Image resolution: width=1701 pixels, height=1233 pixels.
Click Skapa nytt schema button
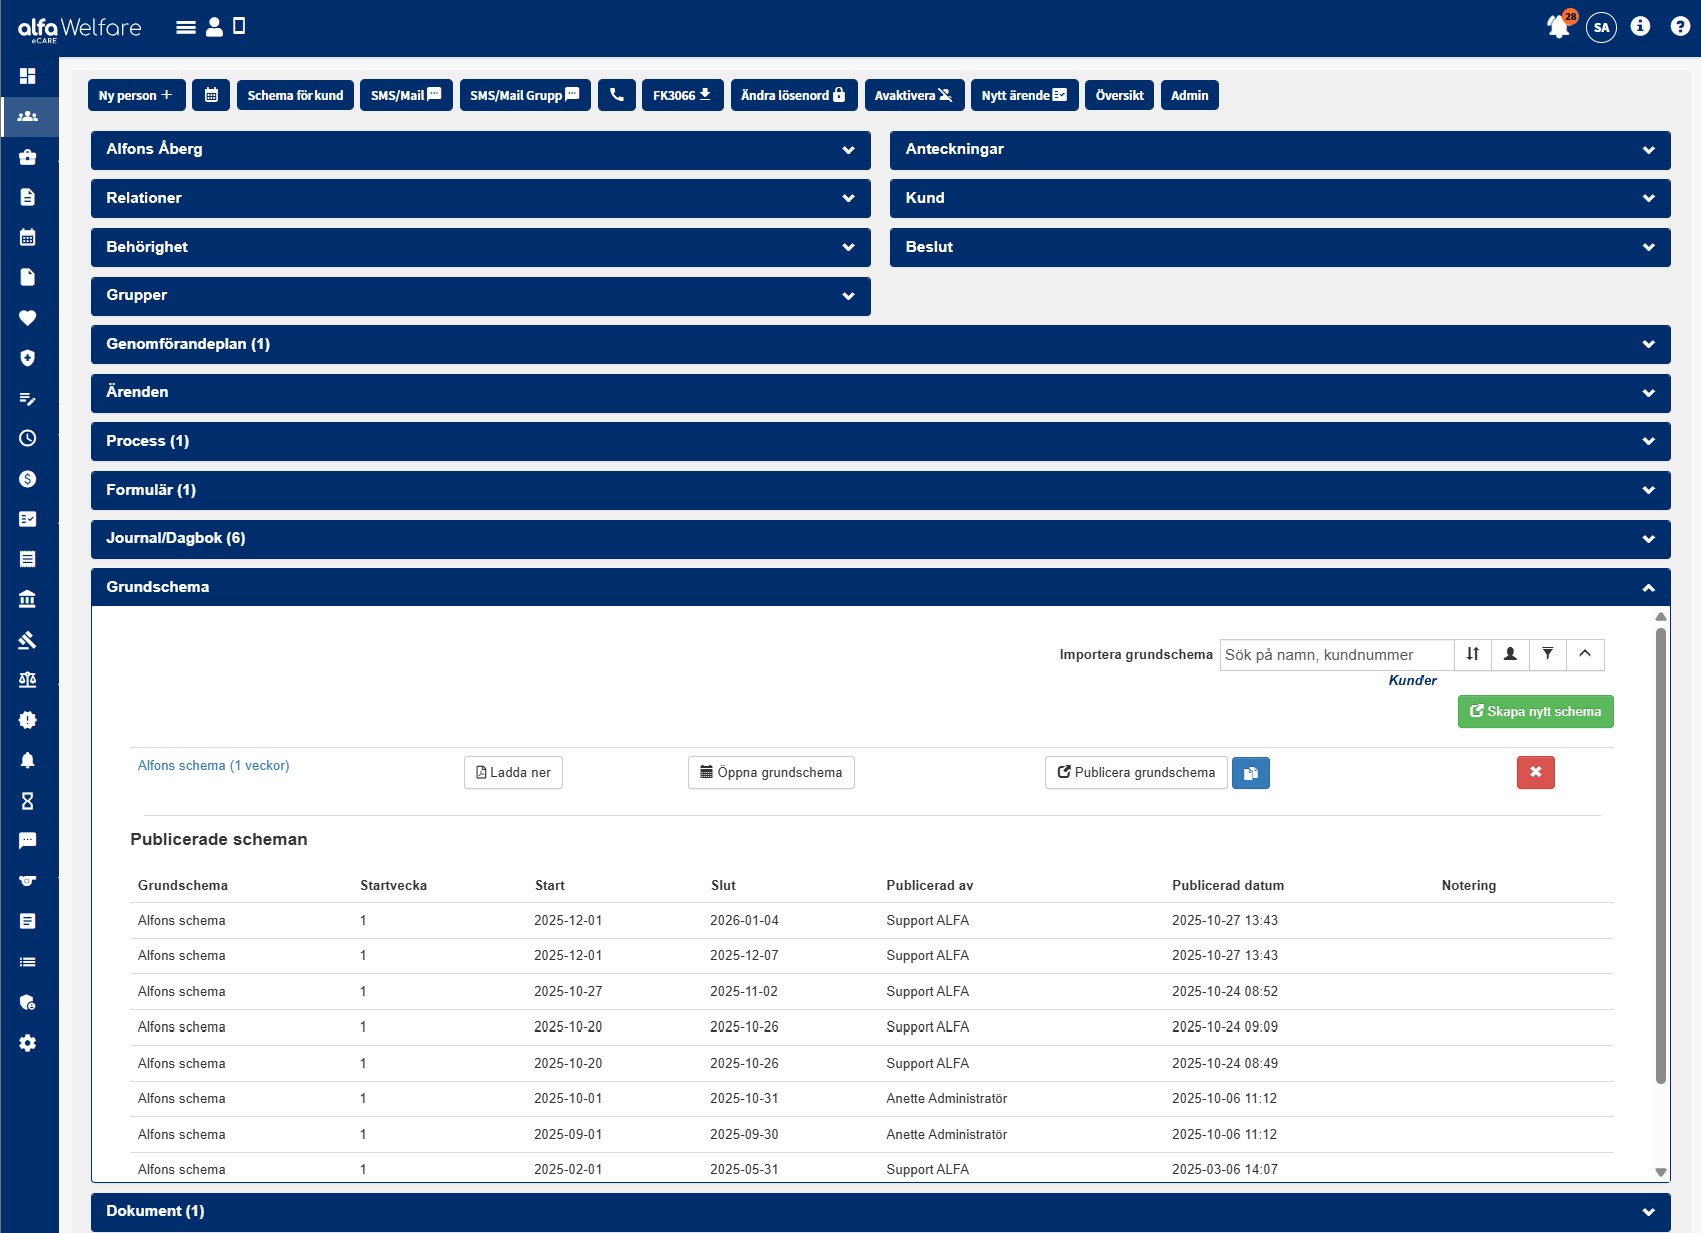point(1535,712)
